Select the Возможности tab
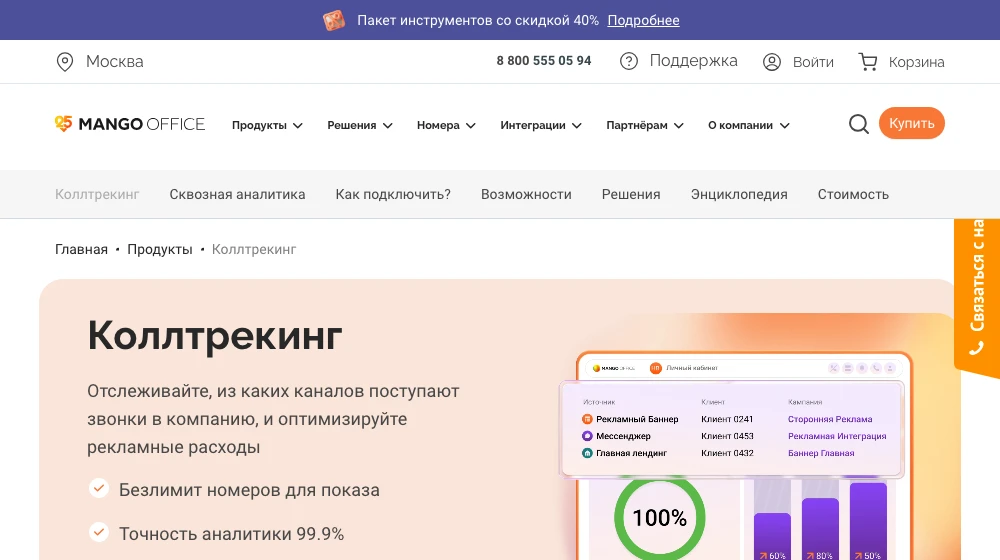 point(526,195)
